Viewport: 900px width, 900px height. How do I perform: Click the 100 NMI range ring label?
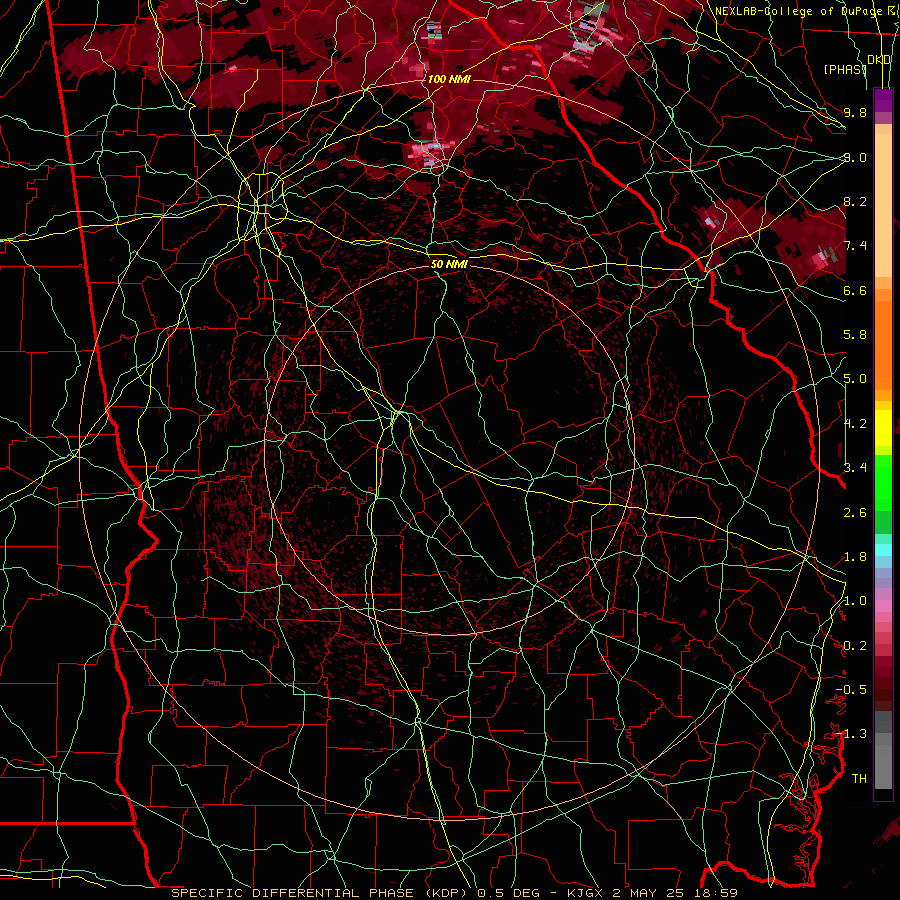point(449,79)
